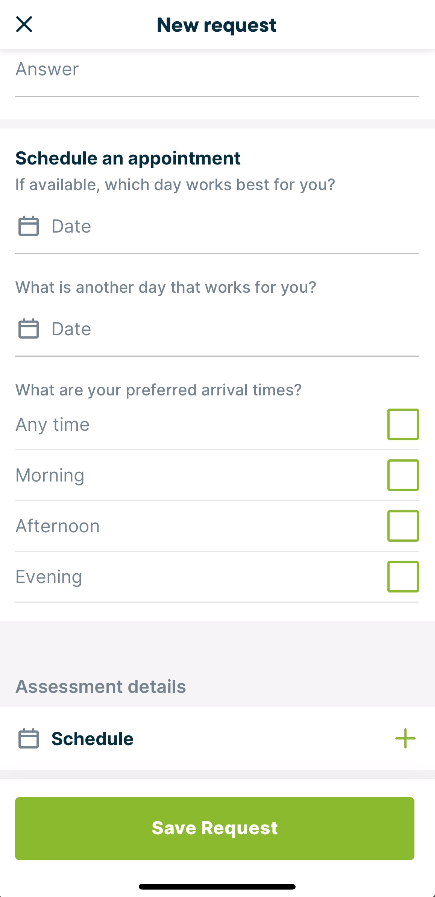The width and height of the screenshot is (435, 897).
Task: Check the Any time checkbox
Action: [x=403, y=424]
